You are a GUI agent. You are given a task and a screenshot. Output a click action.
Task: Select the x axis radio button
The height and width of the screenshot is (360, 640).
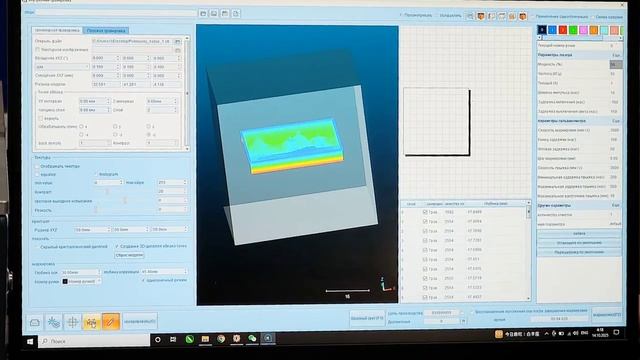tap(81, 127)
